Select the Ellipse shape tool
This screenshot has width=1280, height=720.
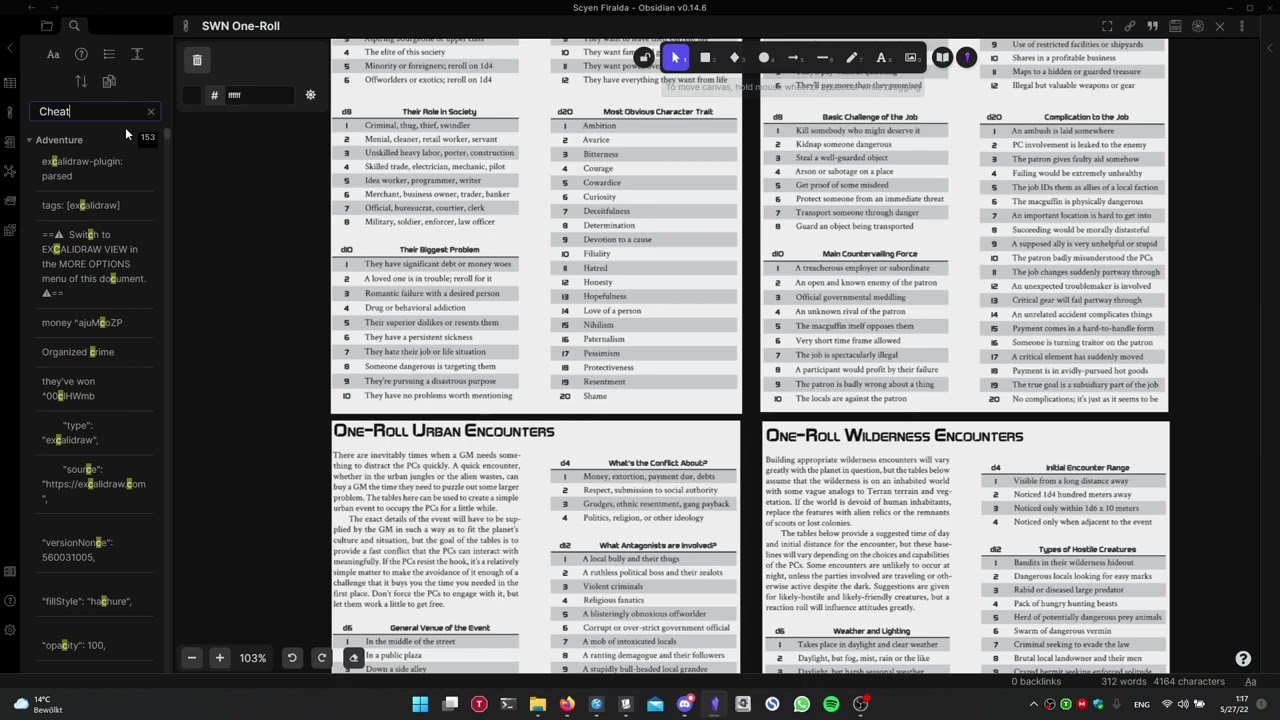pyautogui.click(x=764, y=58)
